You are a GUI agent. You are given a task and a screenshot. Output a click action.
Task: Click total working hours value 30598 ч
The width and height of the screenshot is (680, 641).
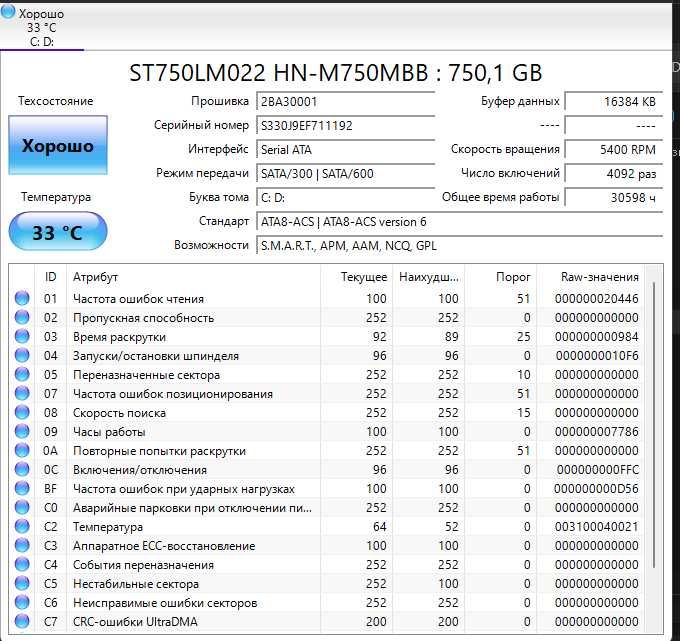point(614,198)
